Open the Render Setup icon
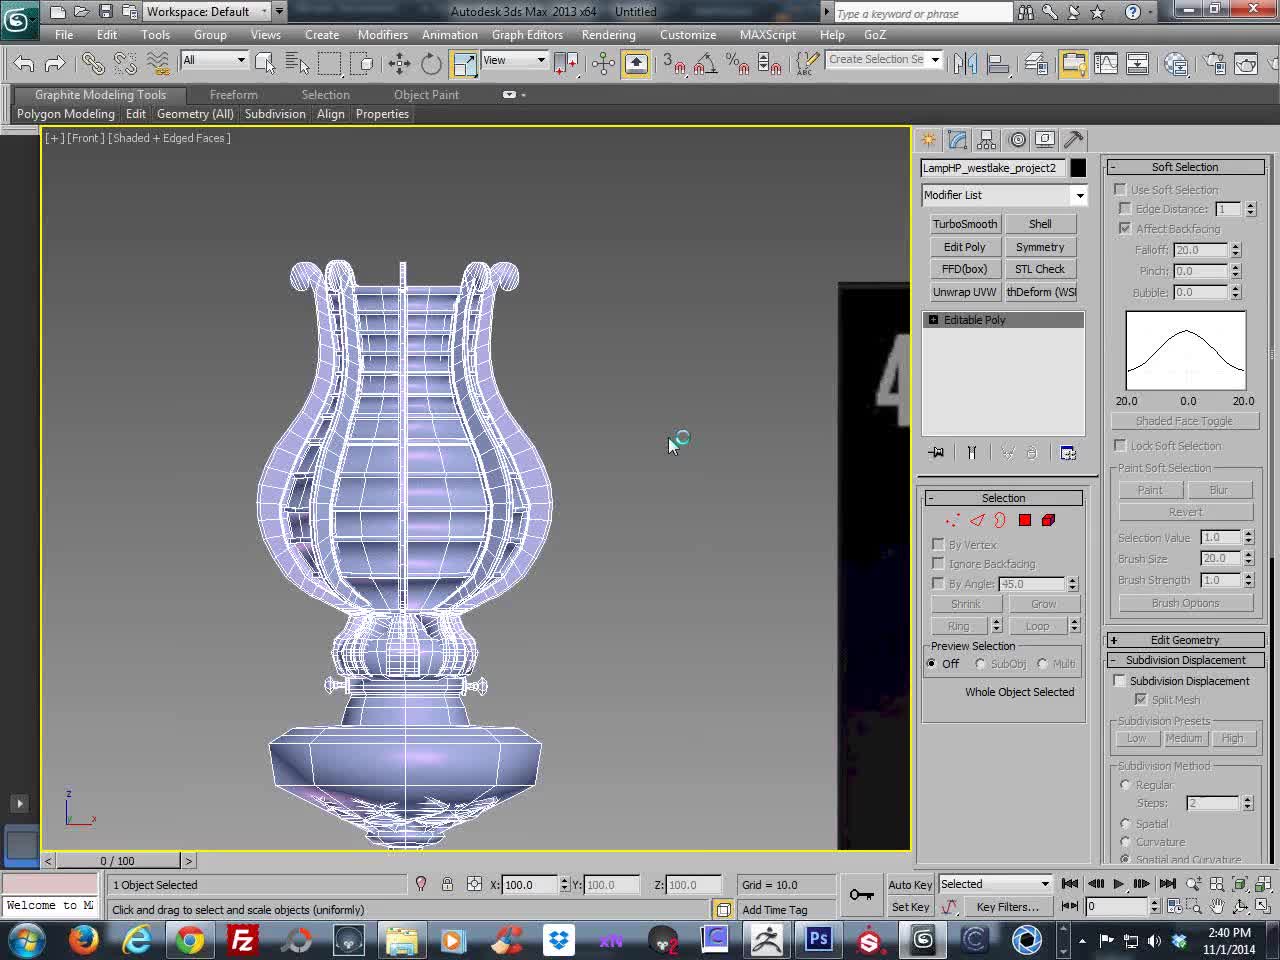This screenshot has width=1280, height=960. 1215,63
